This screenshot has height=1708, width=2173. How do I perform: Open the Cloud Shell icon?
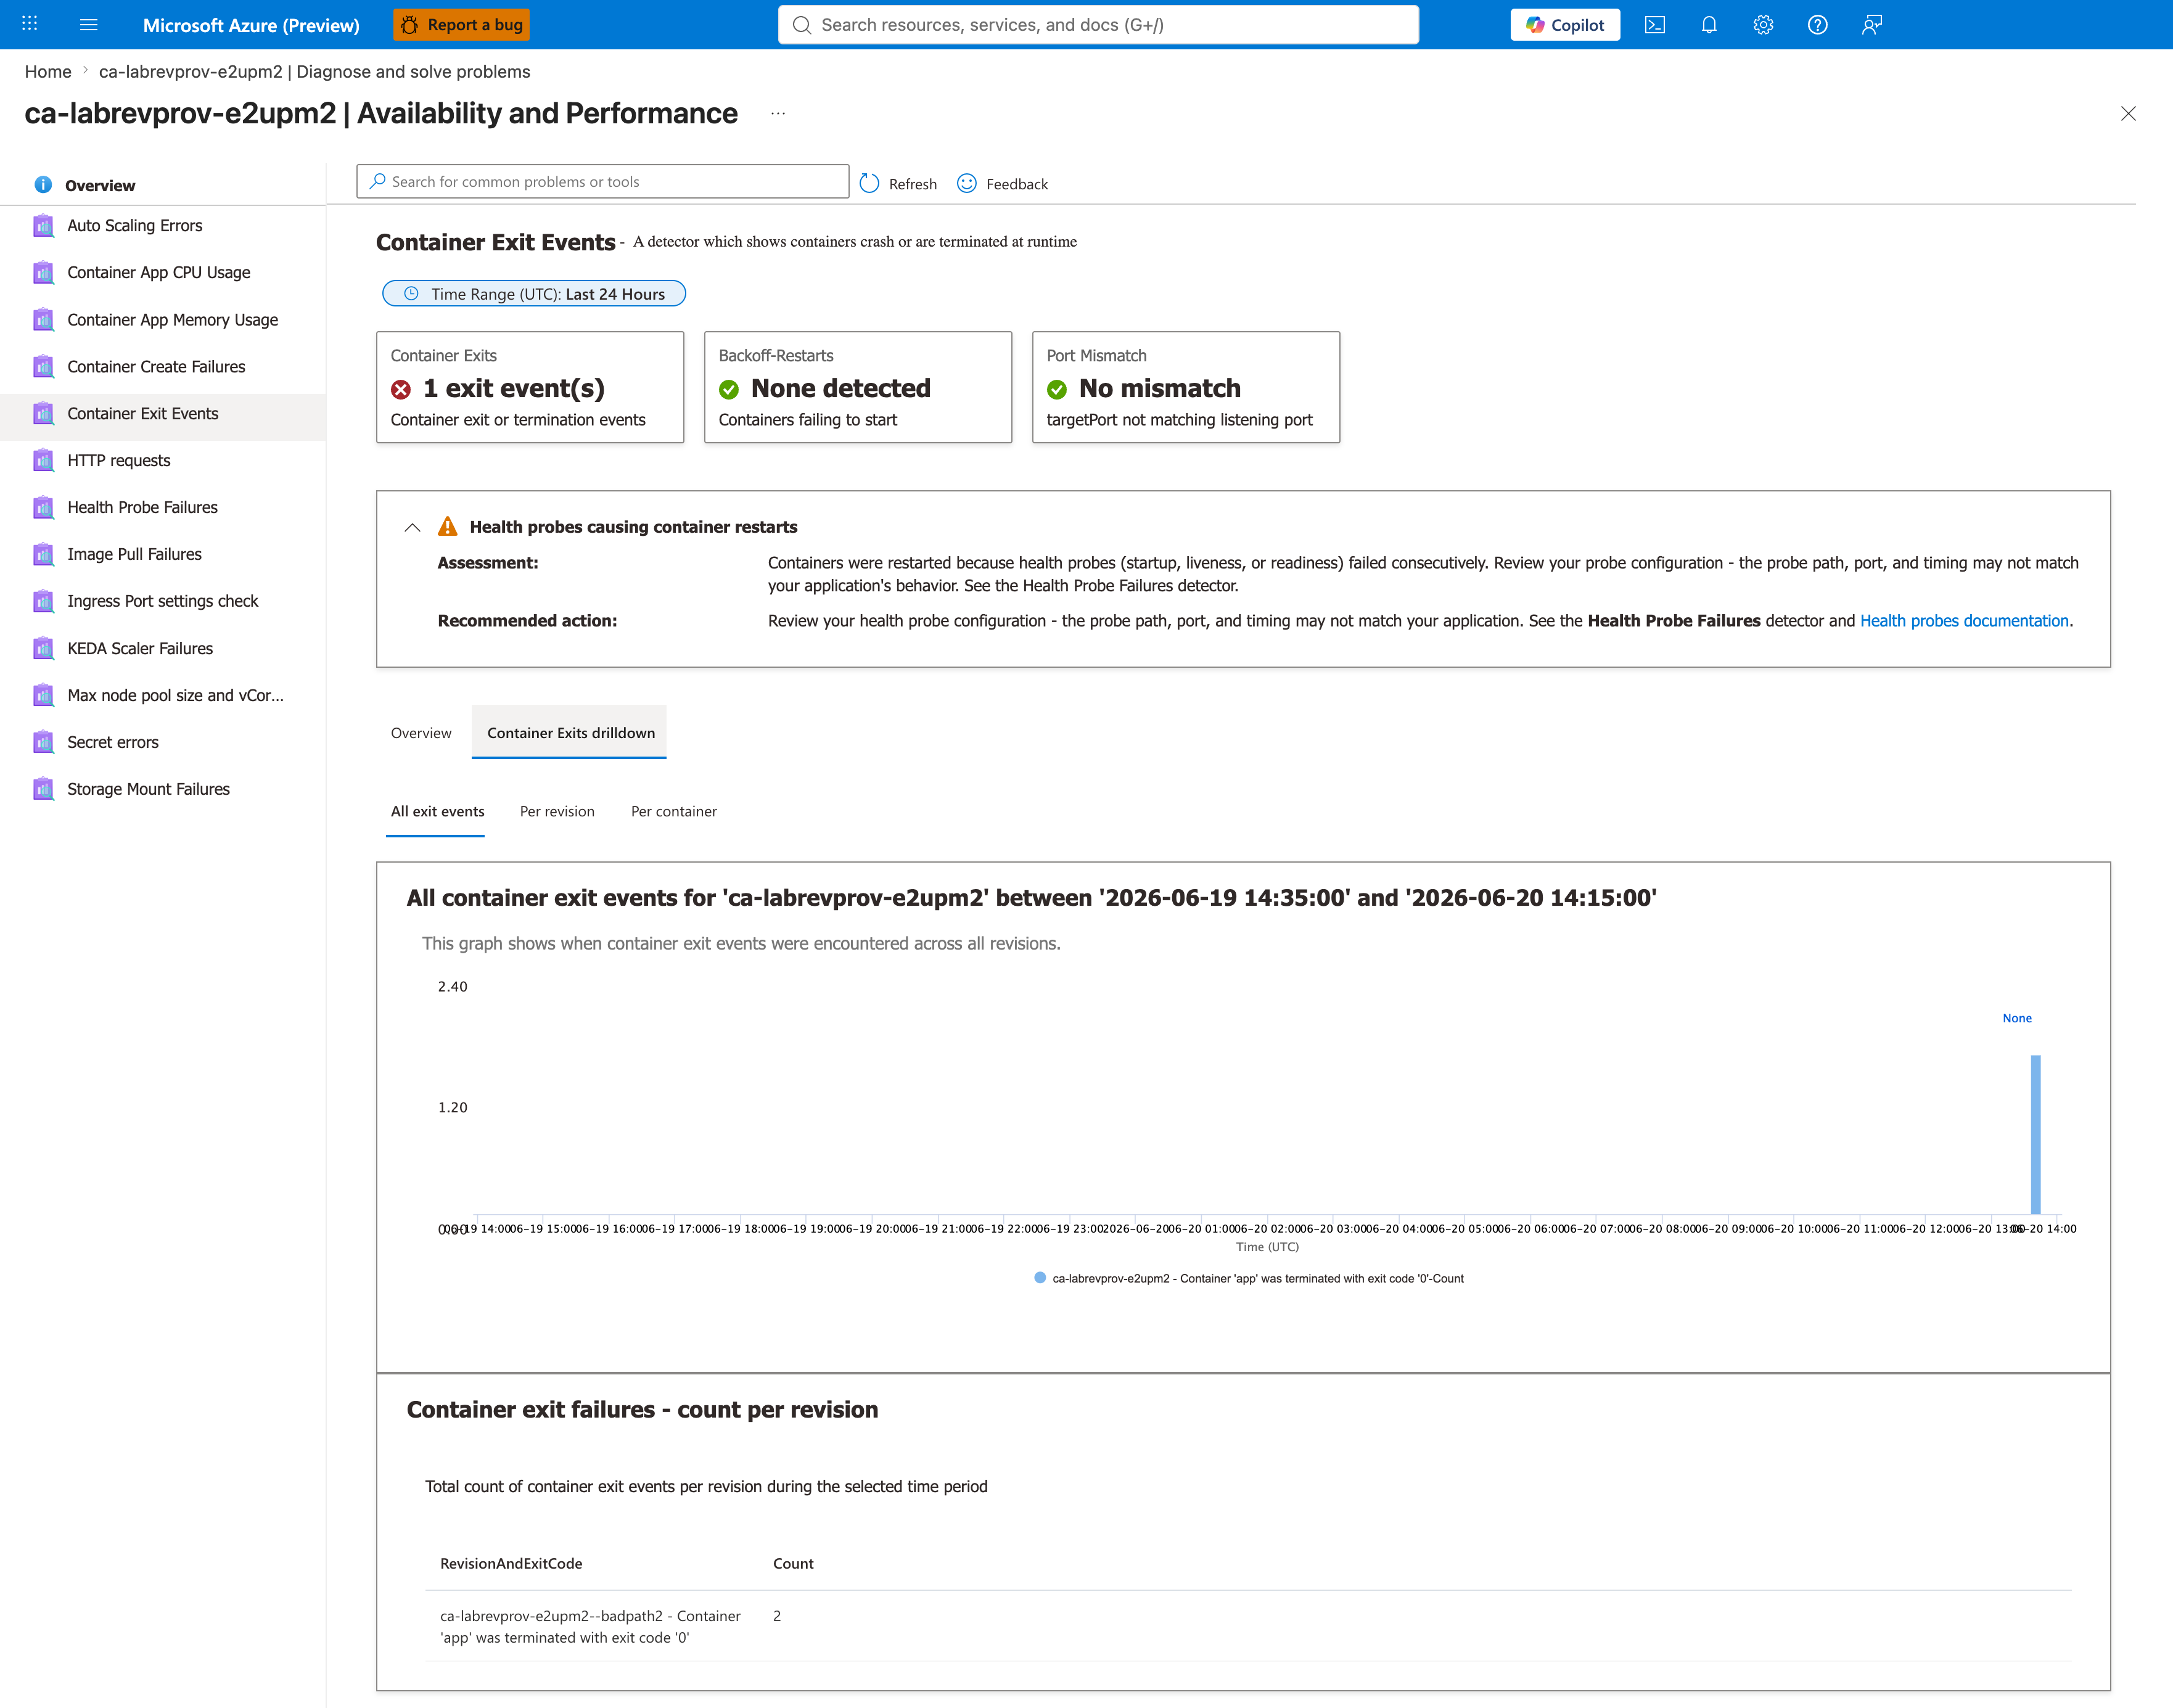pos(1655,25)
